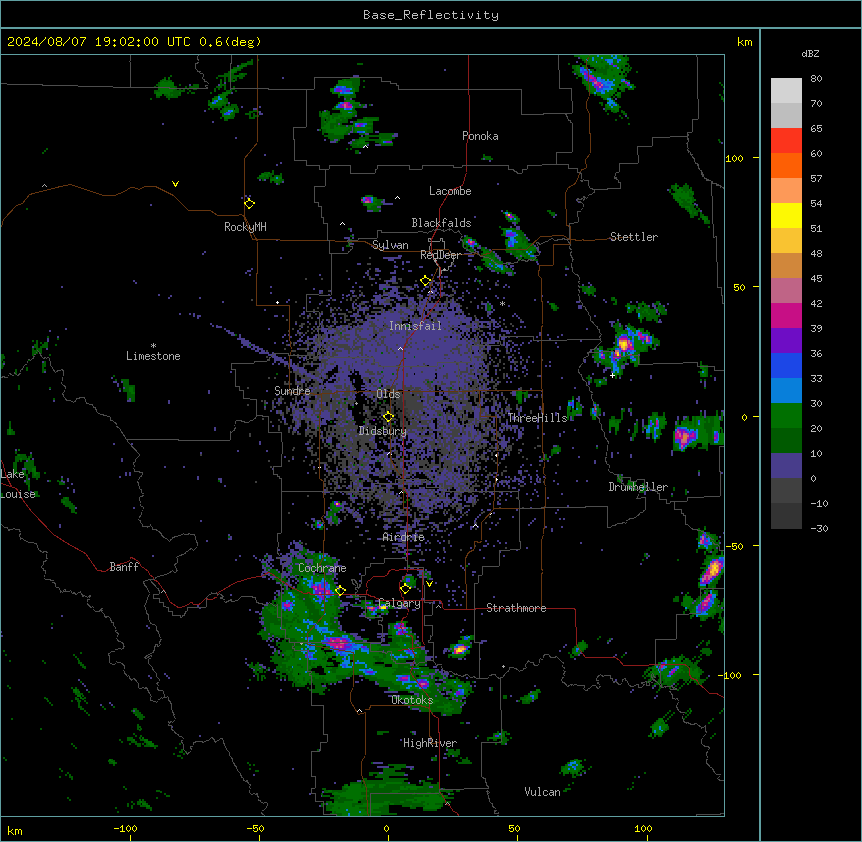This screenshot has width=862, height=842.
Task: Select the royal blue legend swatch near 36
Action: 786,365
